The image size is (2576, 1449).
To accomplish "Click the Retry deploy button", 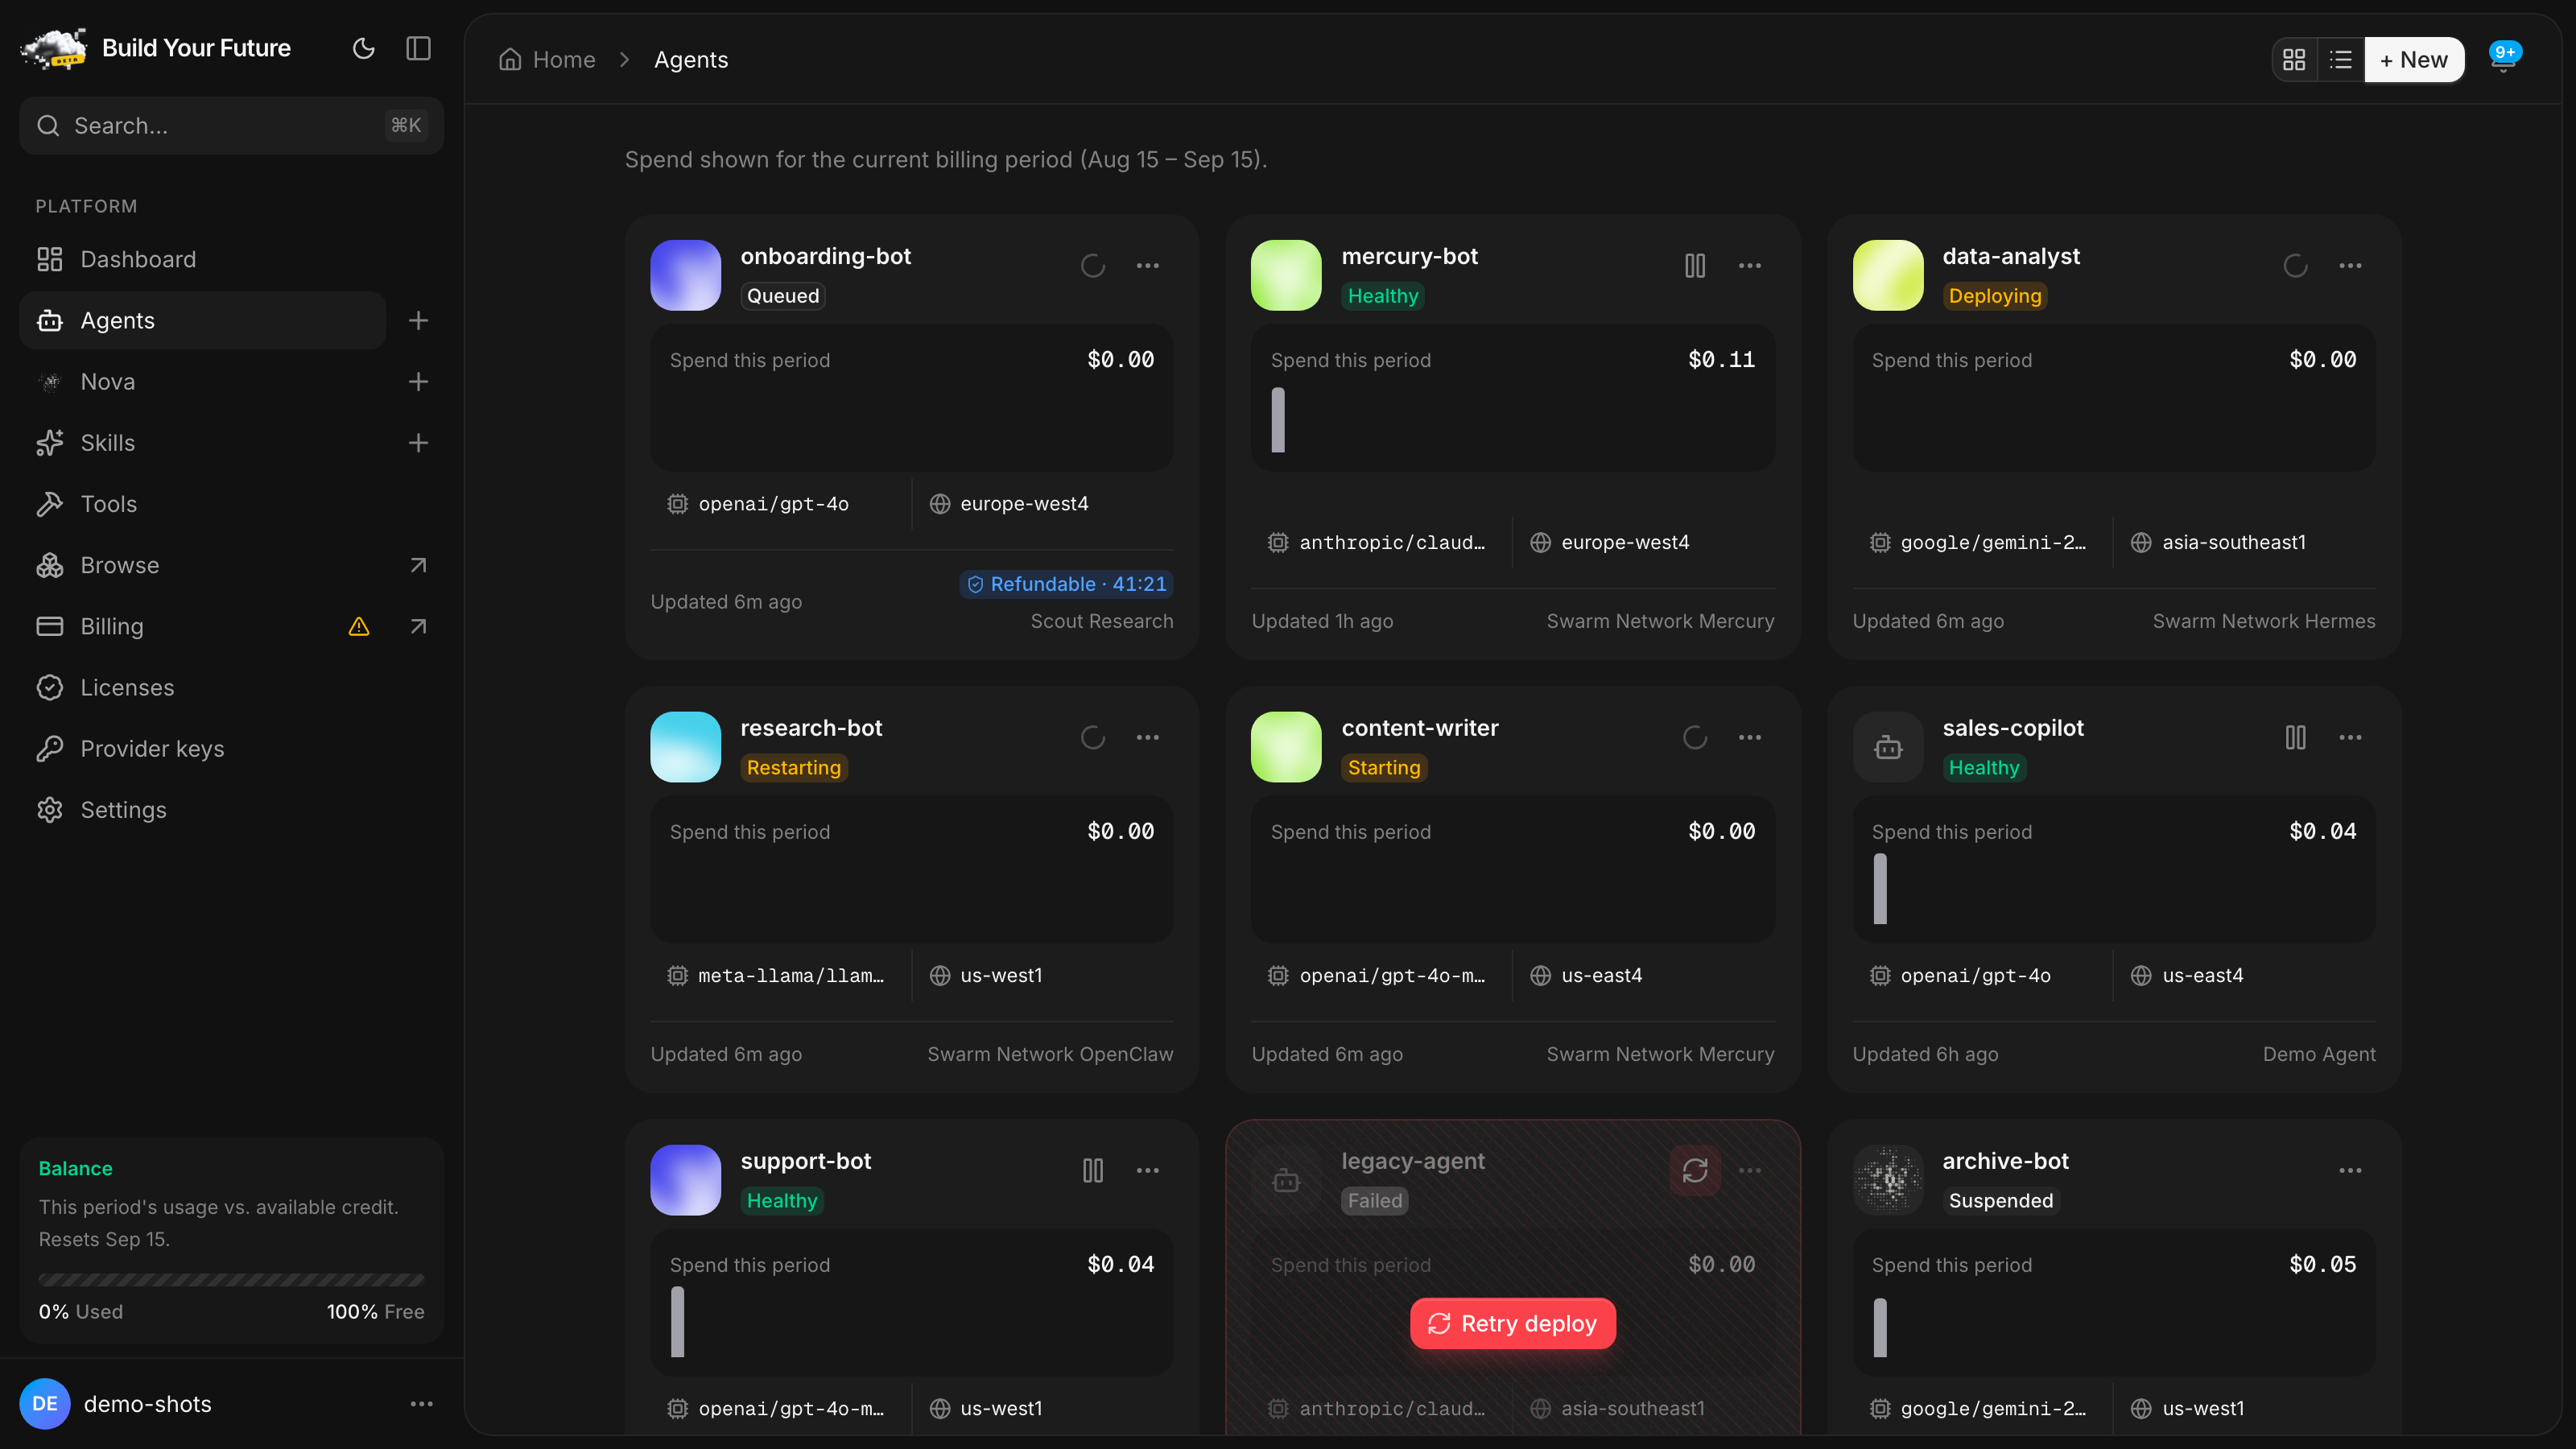I will [1512, 1323].
